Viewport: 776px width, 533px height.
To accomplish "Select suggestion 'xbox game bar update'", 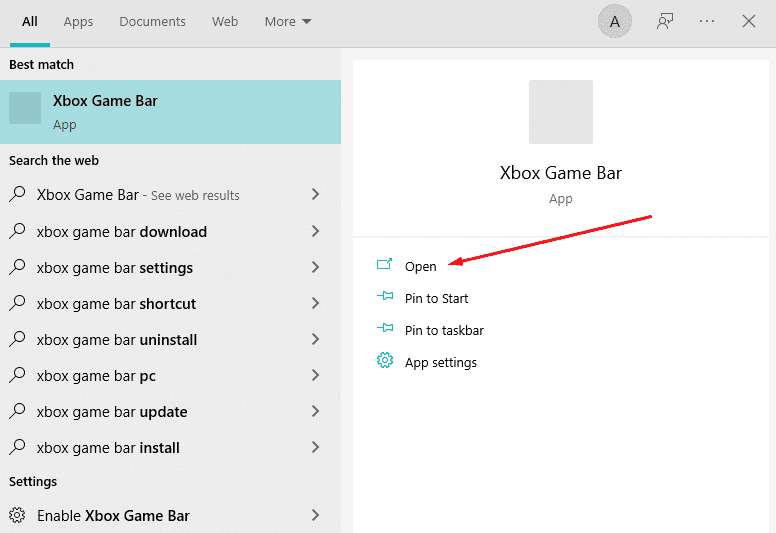I will click(170, 411).
